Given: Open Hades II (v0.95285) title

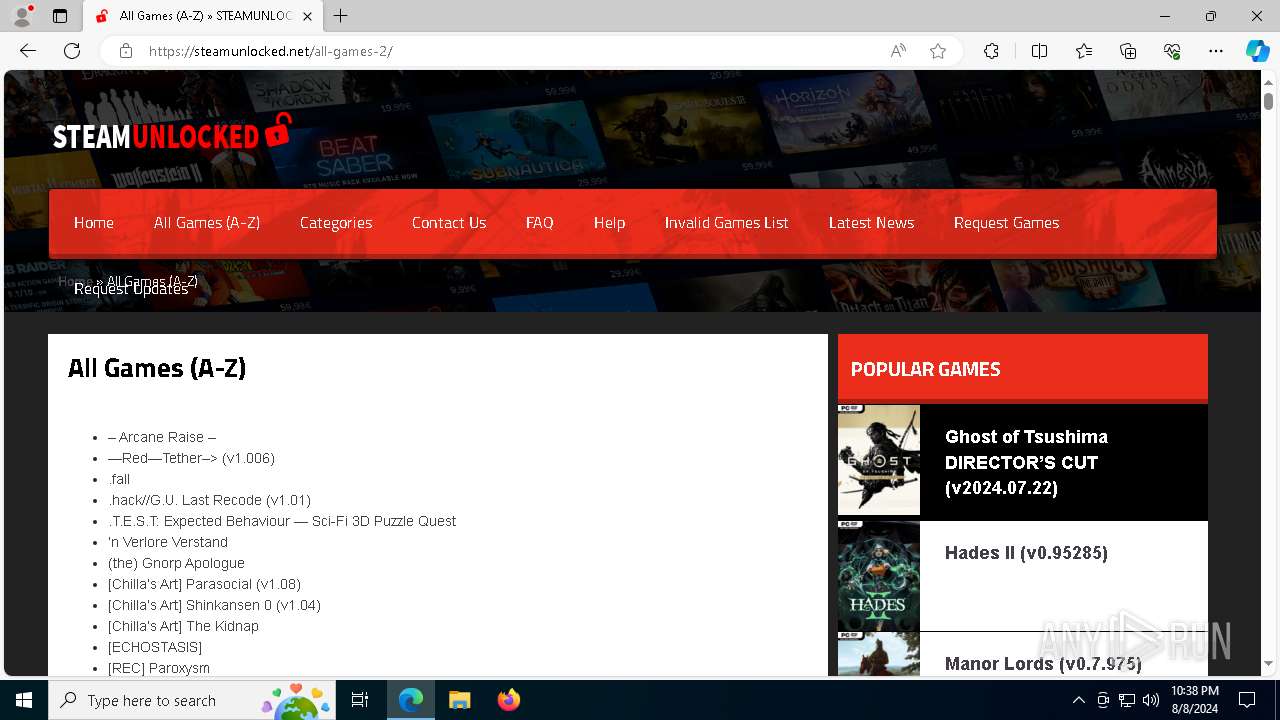Looking at the screenshot, I should pyautogui.click(x=1026, y=553).
